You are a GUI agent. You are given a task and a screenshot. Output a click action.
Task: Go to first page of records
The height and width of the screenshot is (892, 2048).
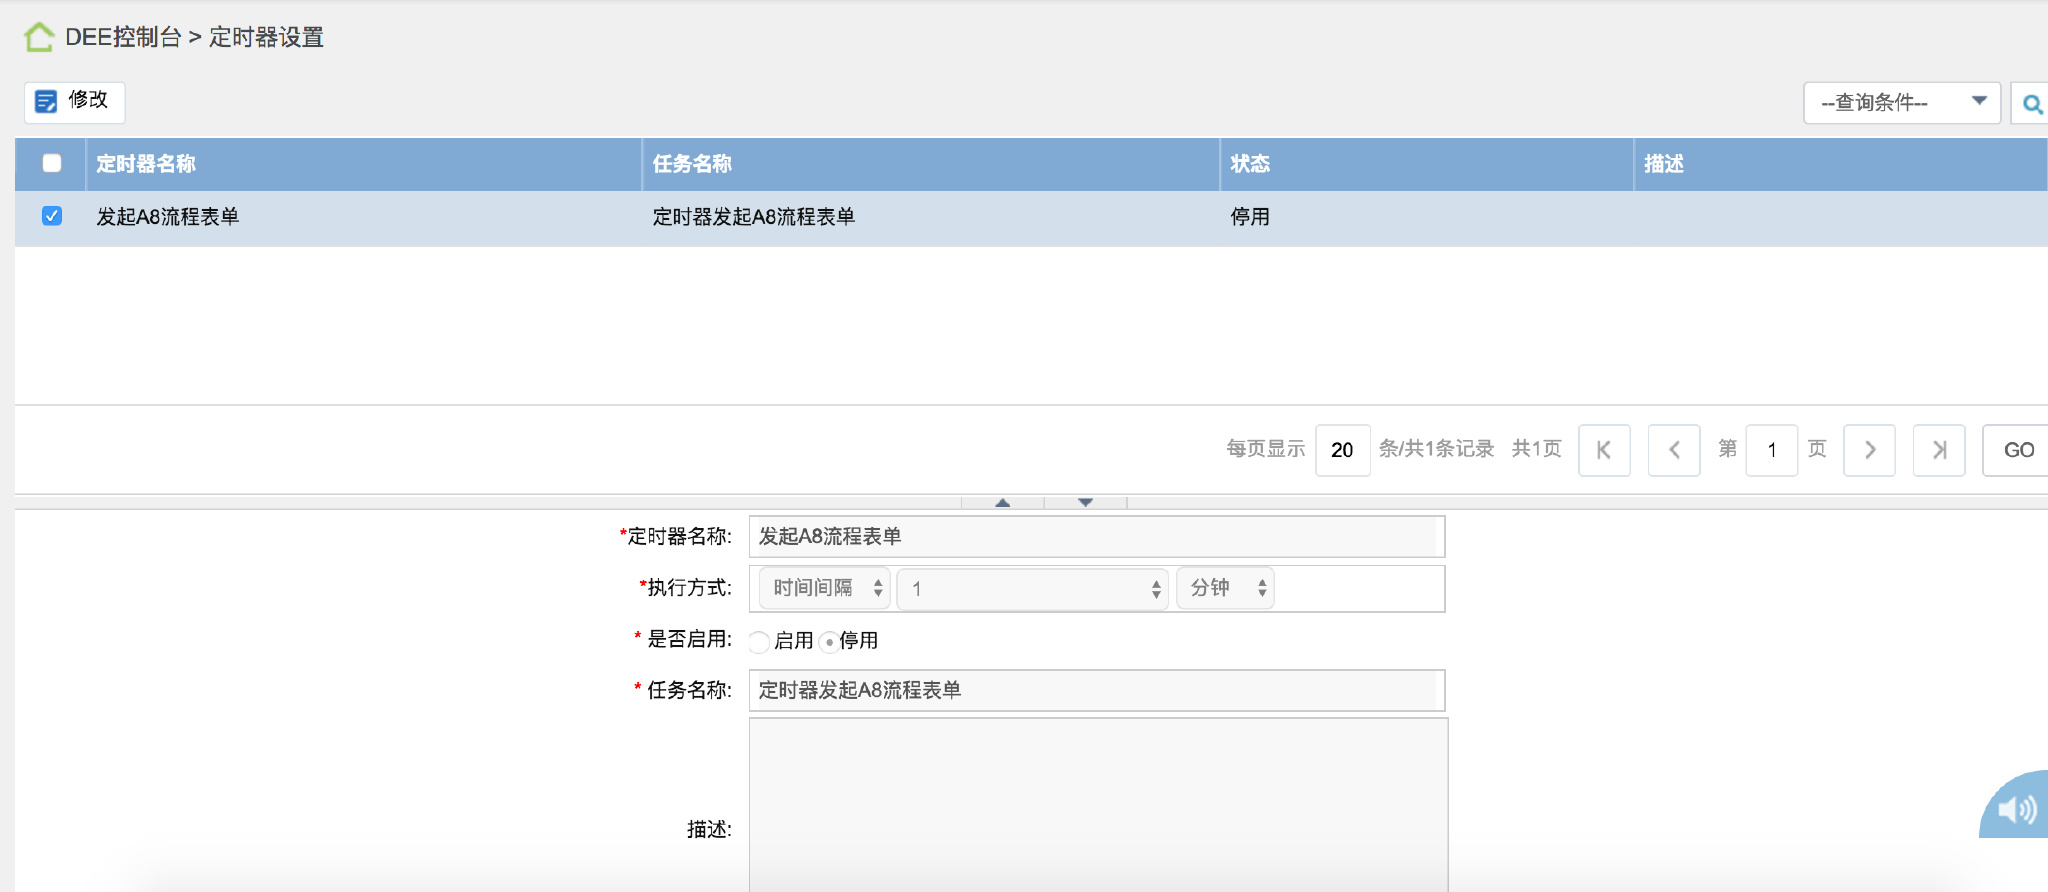pos(1604,450)
